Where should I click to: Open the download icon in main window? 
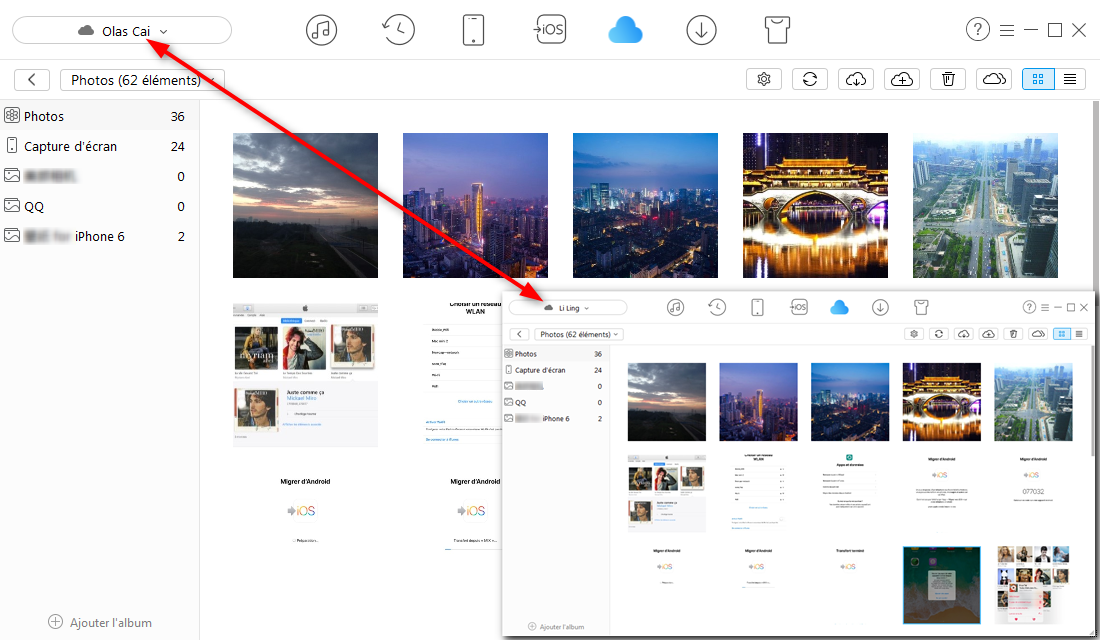[701, 30]
